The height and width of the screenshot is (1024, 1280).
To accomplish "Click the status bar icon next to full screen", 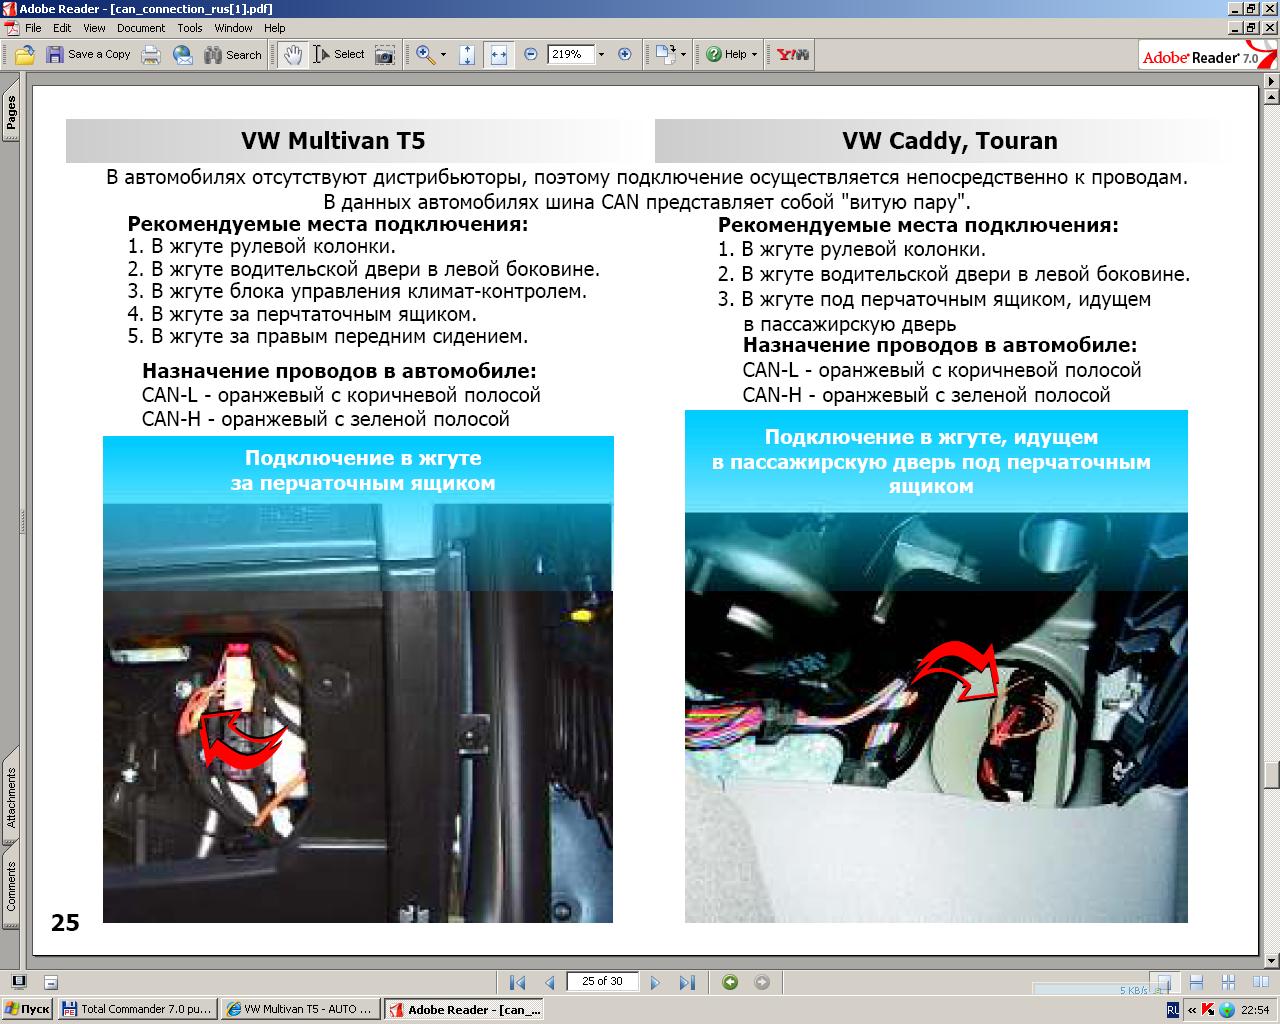I will point(51,982).
